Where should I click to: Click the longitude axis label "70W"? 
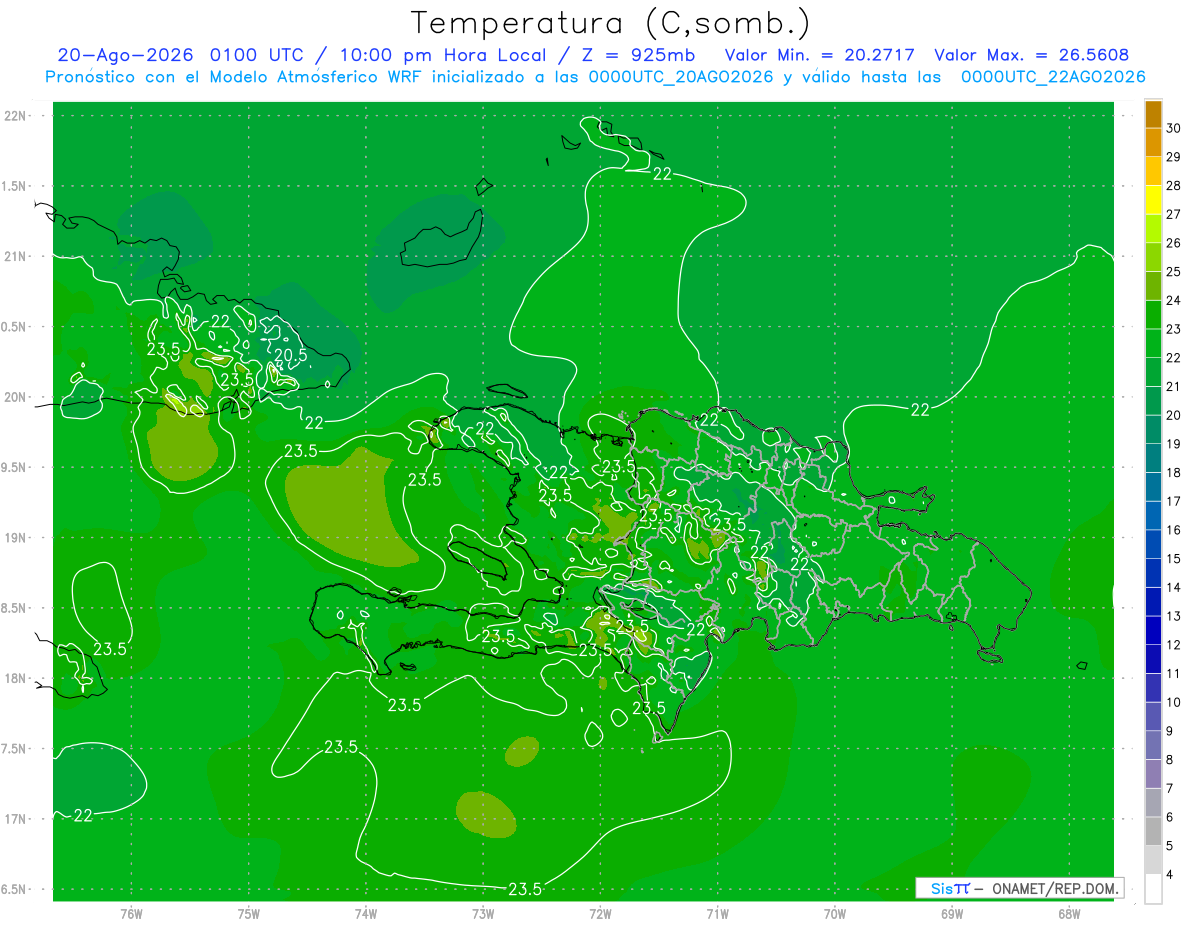pyautogui.click(x=835, y=914)
